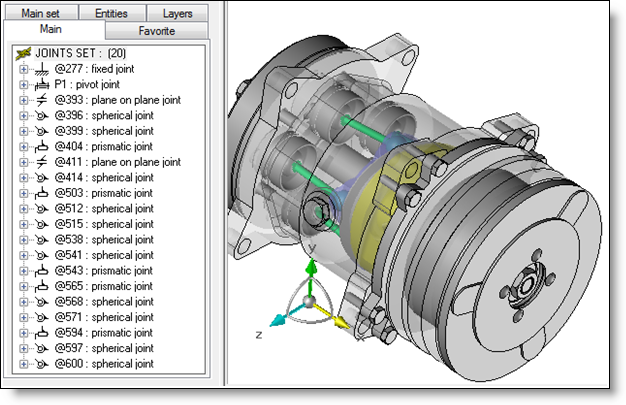
Task: Expand the @411 plane on plane joint
Action: 23,162
